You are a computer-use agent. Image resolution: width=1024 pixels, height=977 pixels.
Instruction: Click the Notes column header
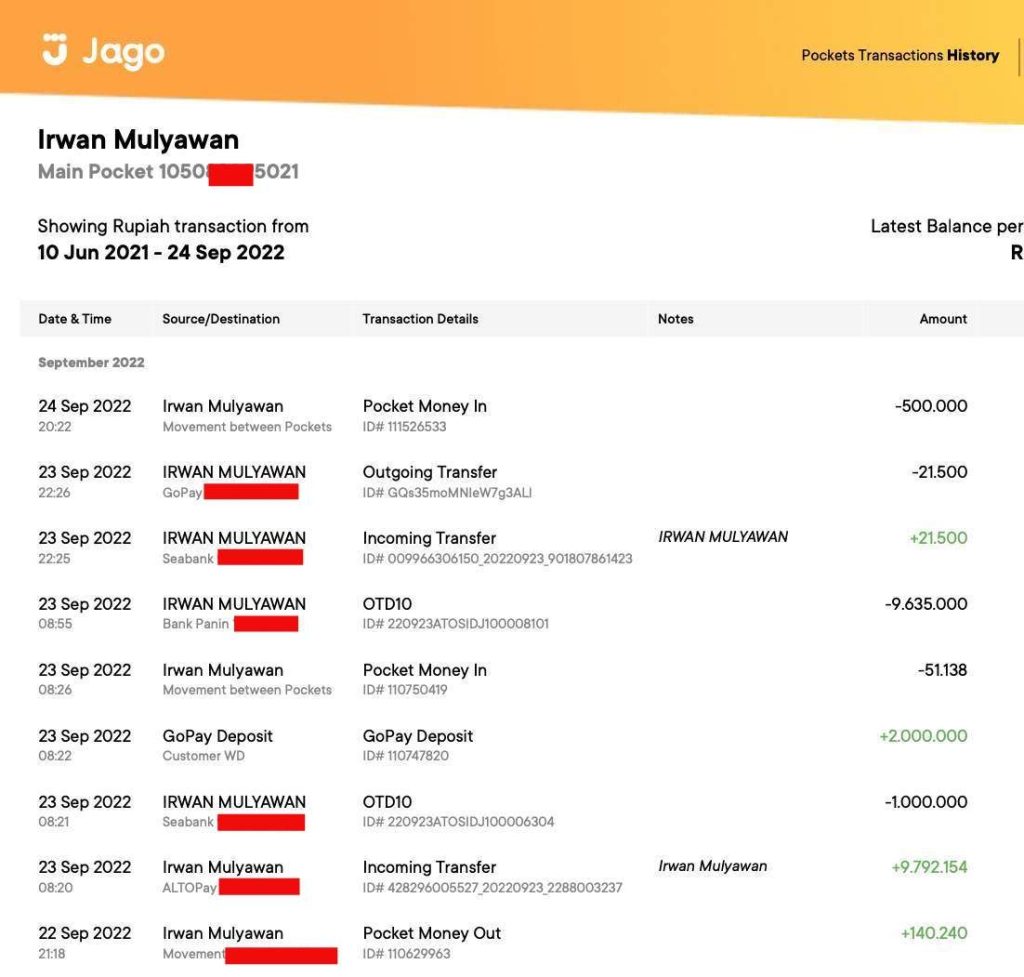click(x=675, y=318)
